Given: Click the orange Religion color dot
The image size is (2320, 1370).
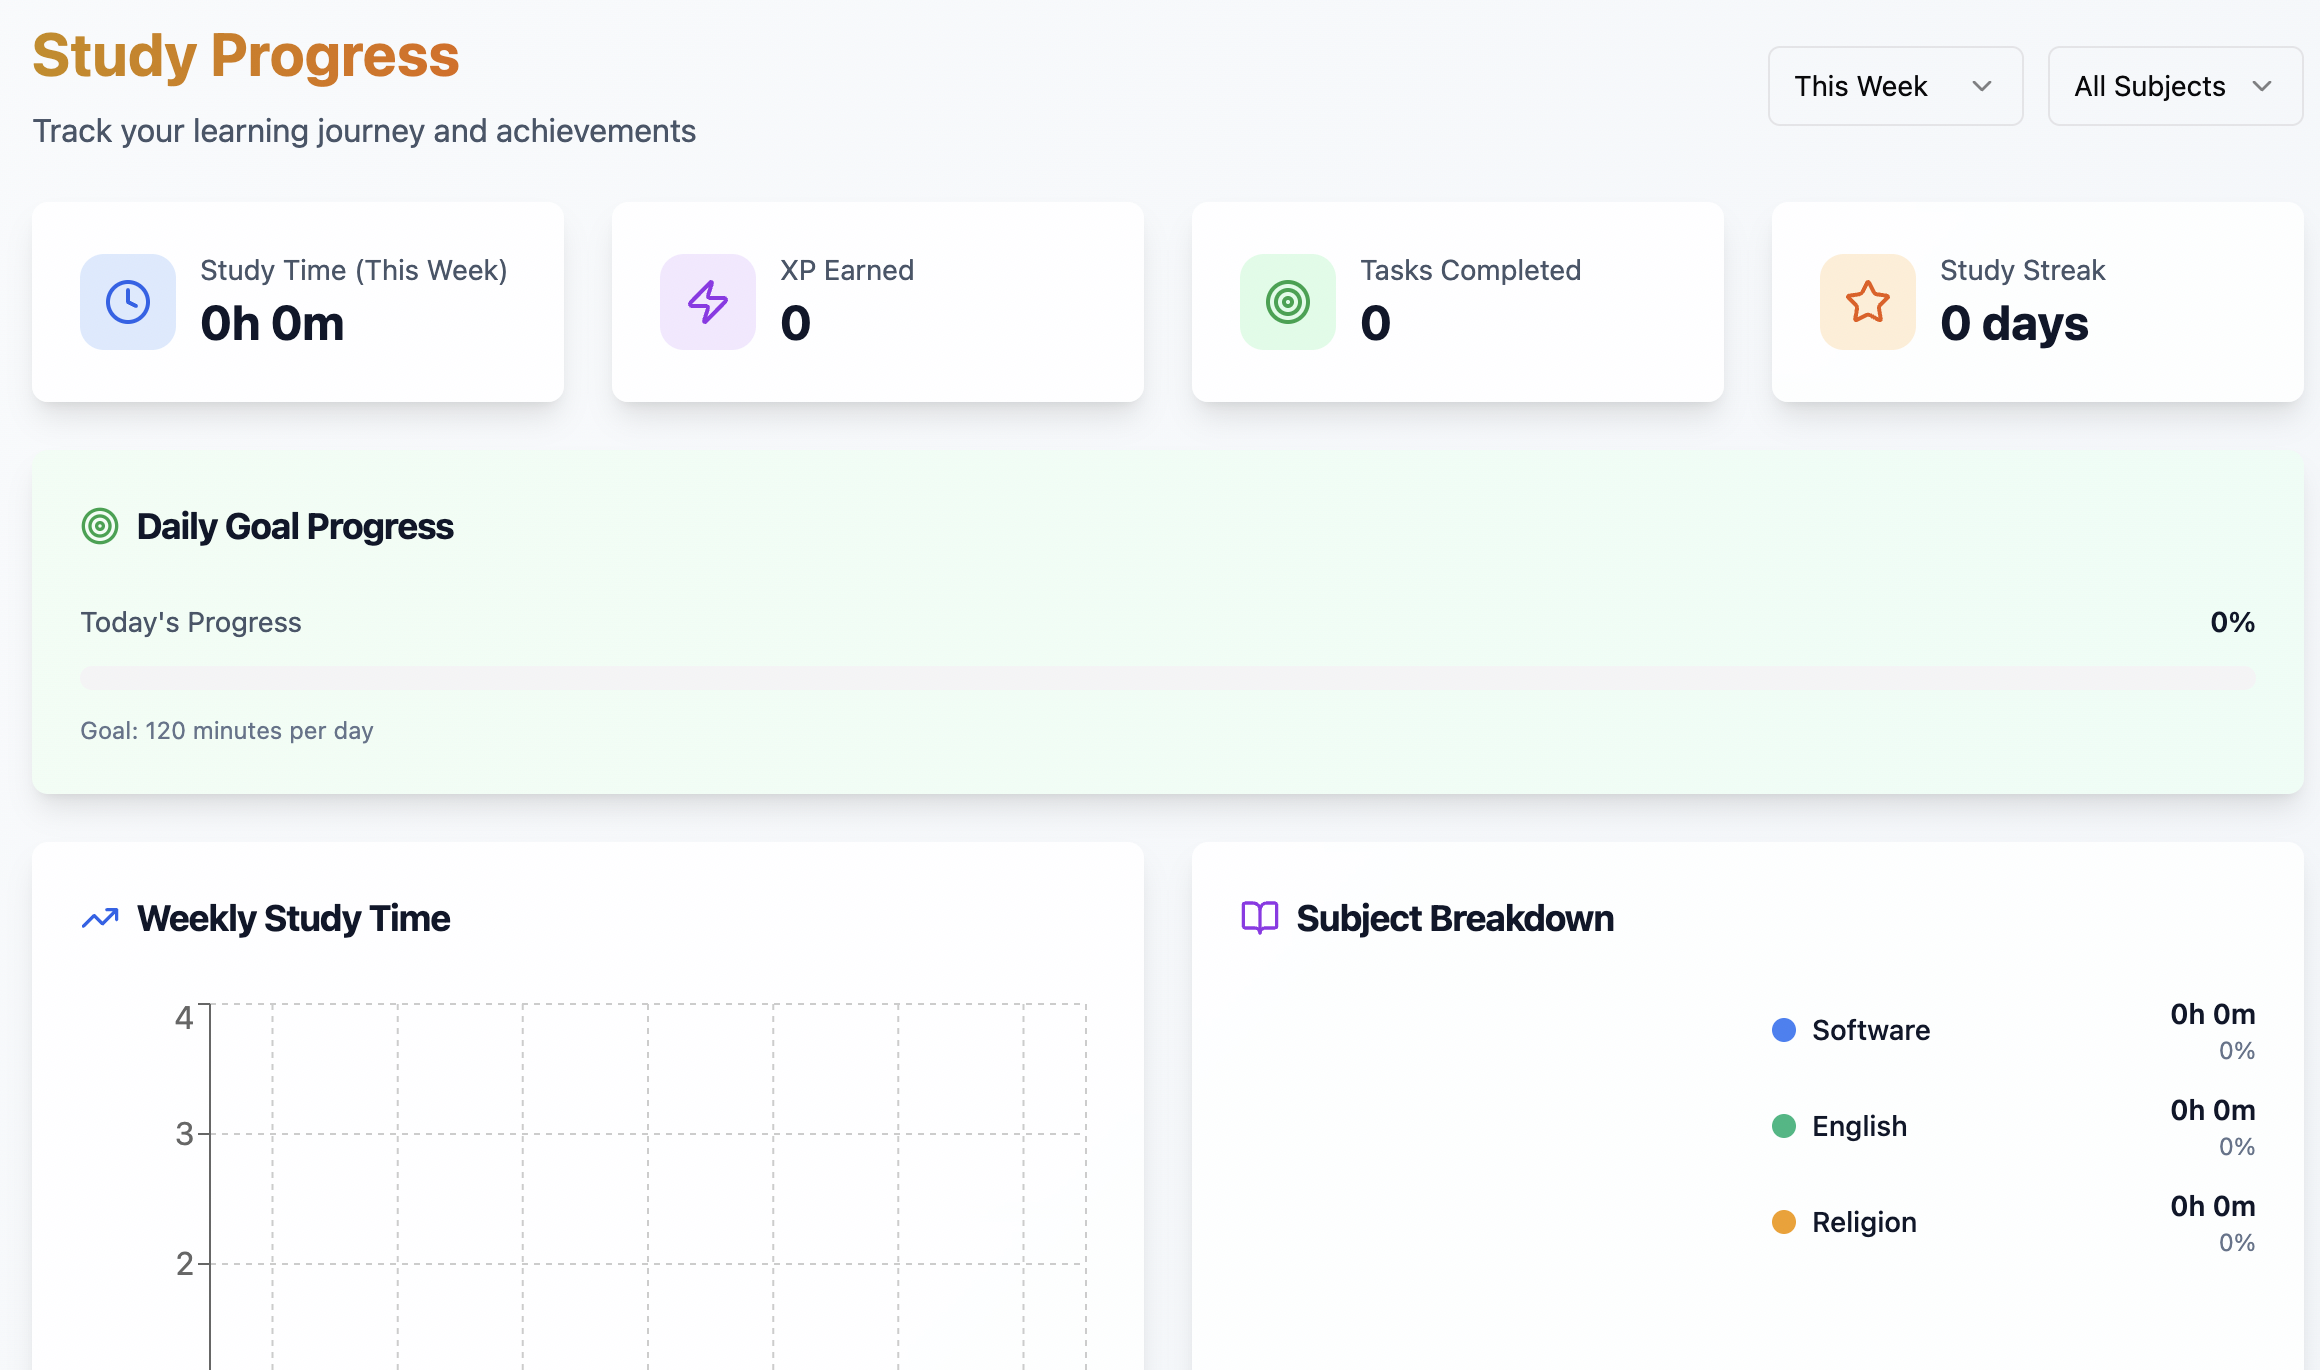Looking at the screenshot, I should [x=1784, y=1222].
